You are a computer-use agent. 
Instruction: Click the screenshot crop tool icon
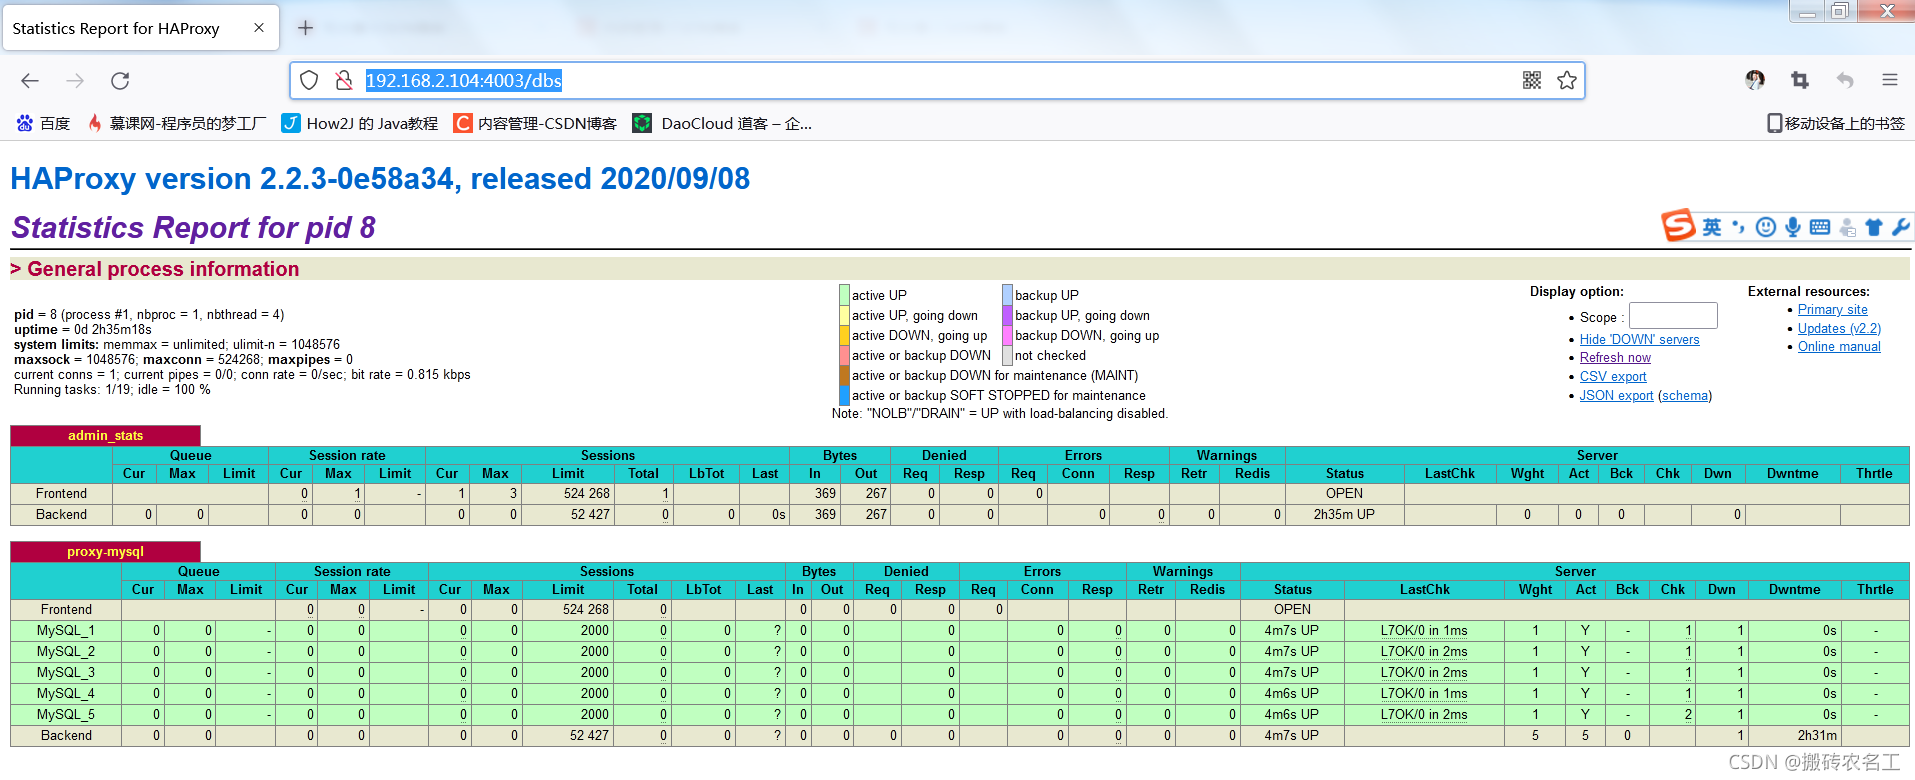pyautogui.click(x=1800, y=80)
